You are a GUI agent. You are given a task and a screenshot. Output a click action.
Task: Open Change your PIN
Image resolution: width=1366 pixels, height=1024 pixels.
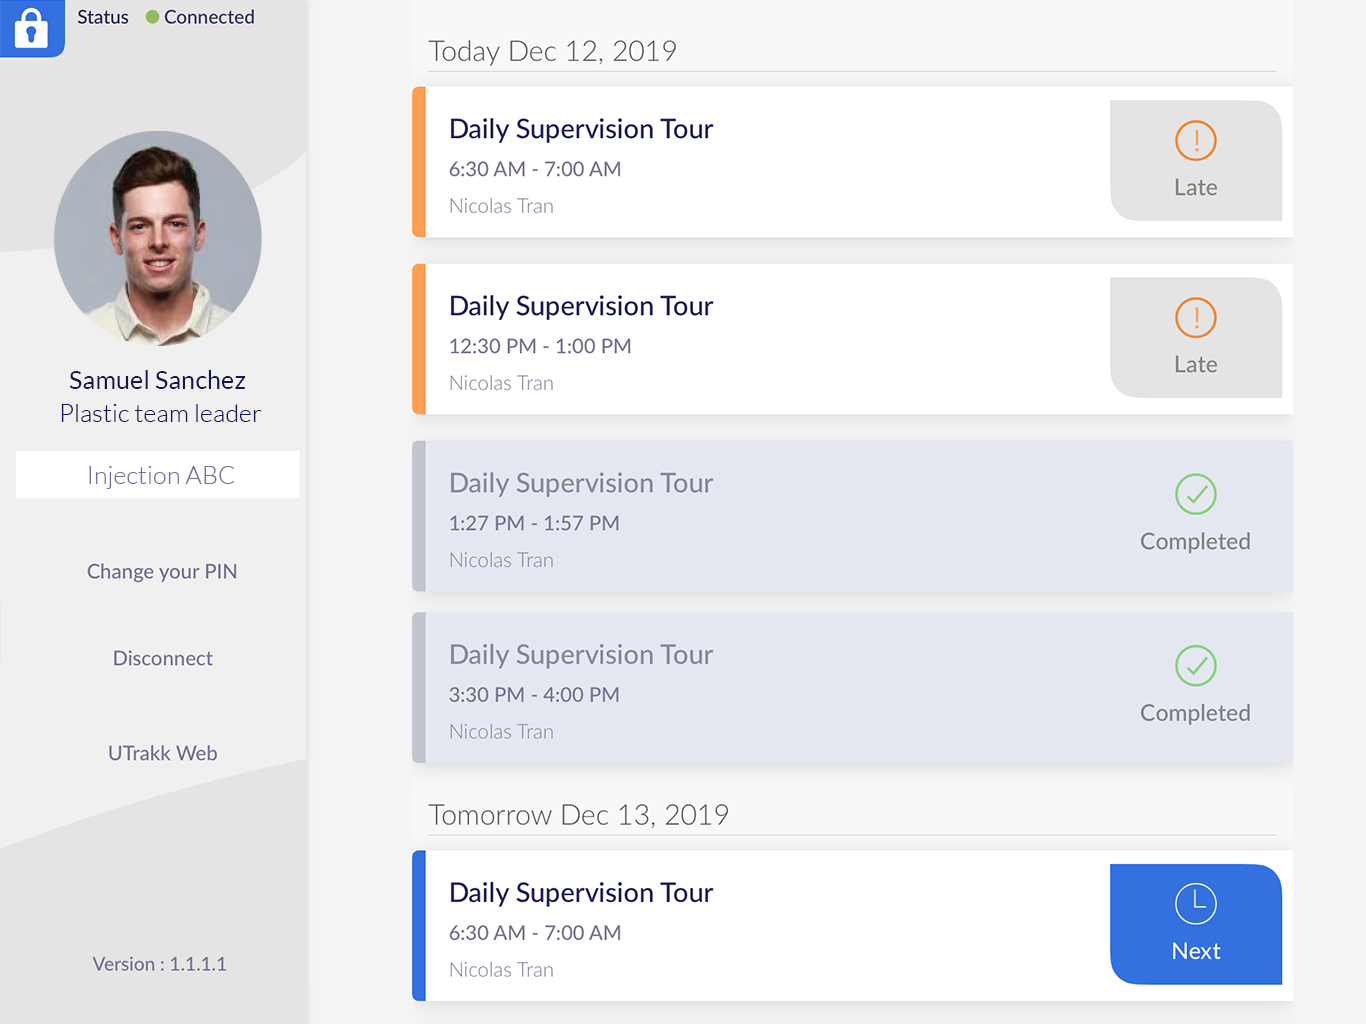point(162,571)
